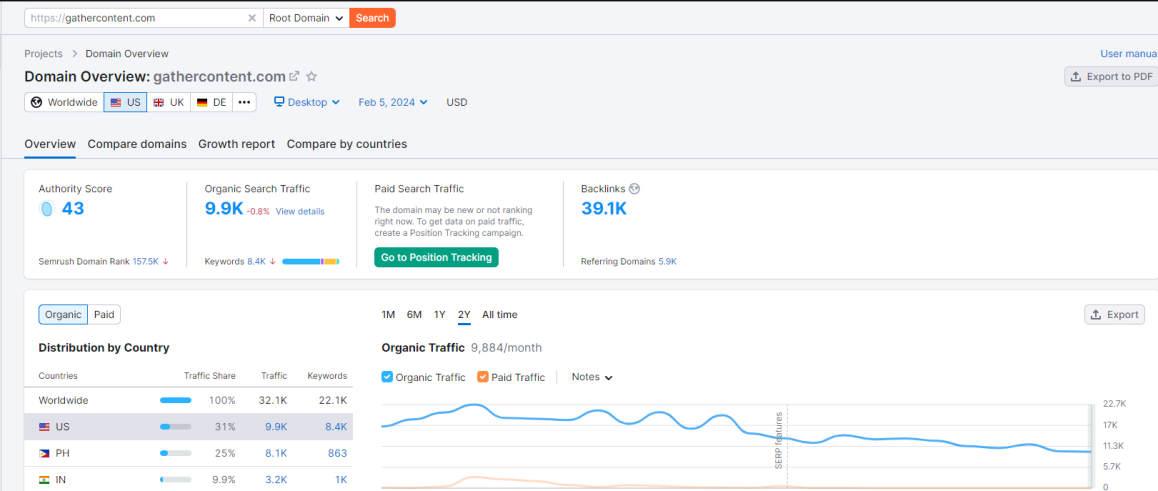Select DE database button
The width and height of the screenshot is (1158, 491).
point(211,102)
